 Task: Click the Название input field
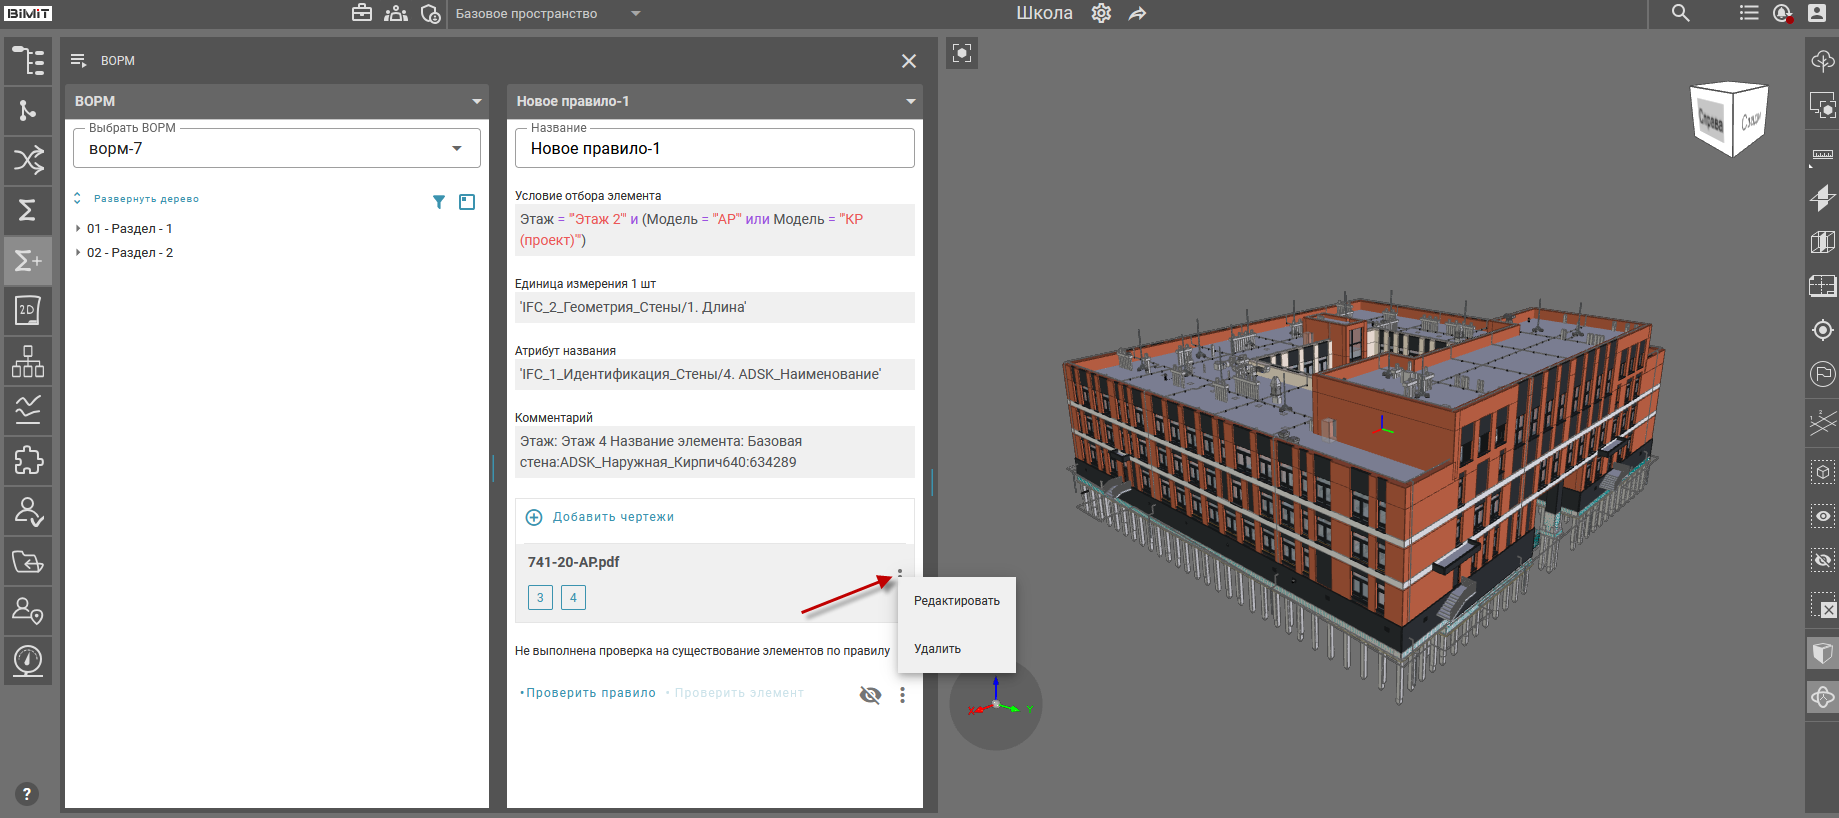(714, 149)
